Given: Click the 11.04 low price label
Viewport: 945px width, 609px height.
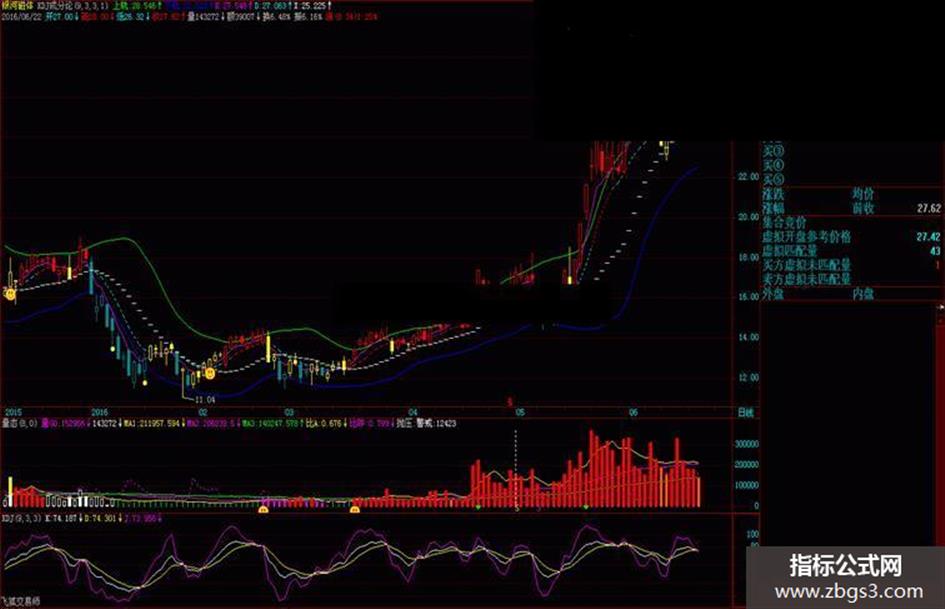Looking at the screenshot, I should pos(206,399).
